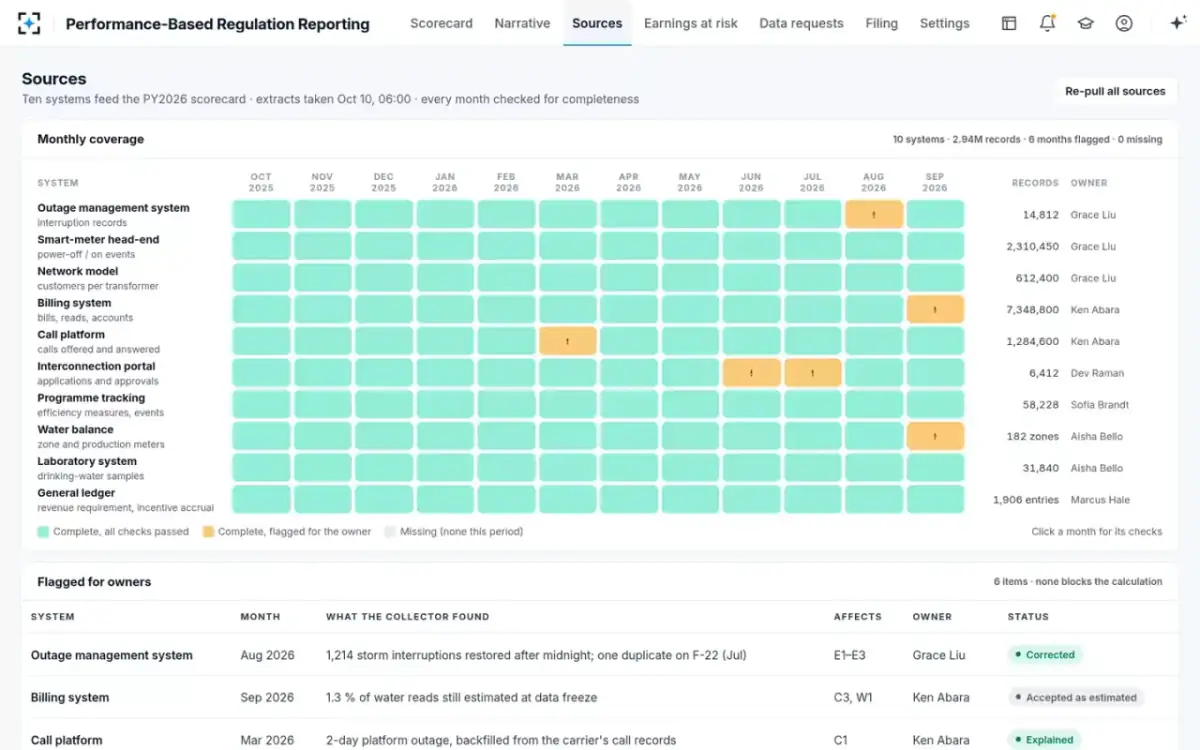Click the 182 zones value
This screenshot has height=750, width=1200.
point(1033,436)
